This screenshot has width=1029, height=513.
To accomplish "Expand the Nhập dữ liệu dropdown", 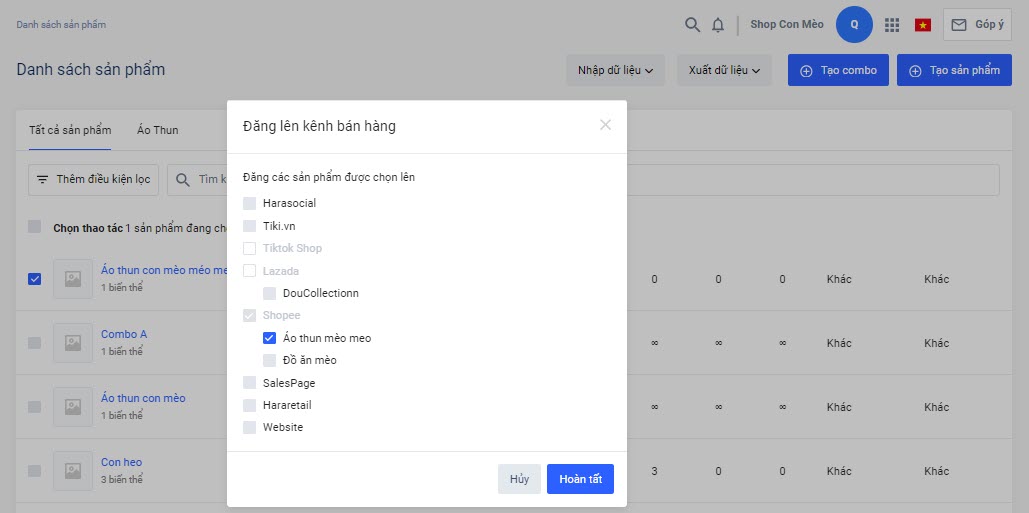I will (x=615, y=70).
